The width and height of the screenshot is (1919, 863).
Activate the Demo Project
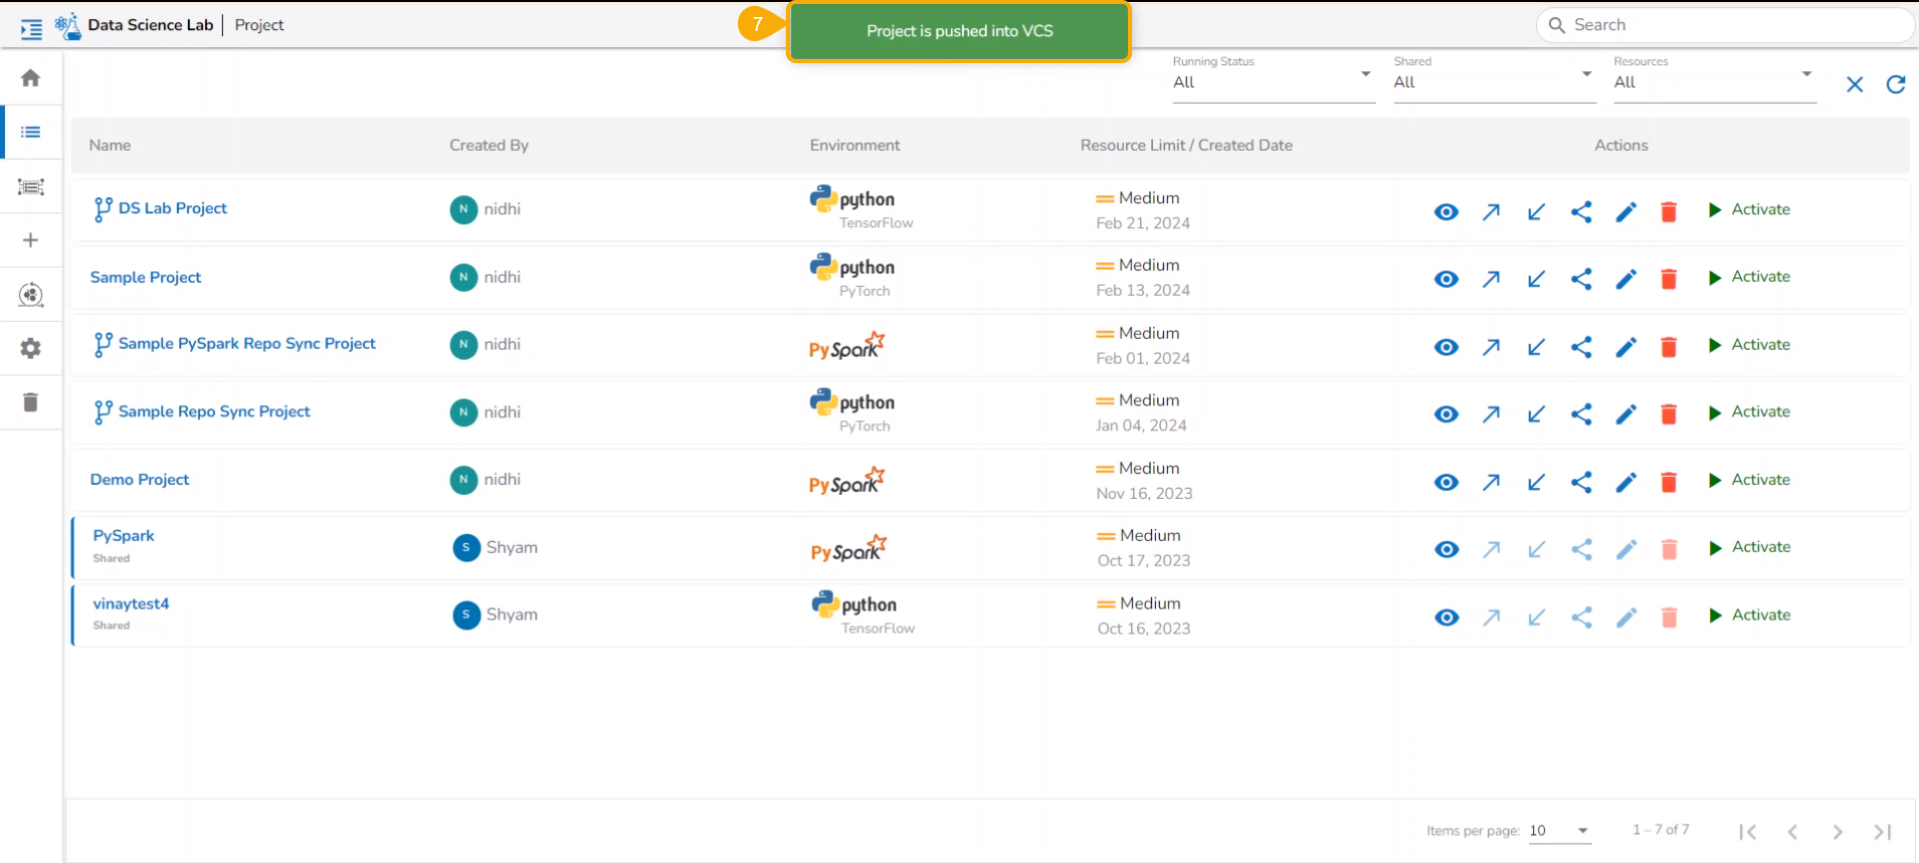pos(1749,480)
